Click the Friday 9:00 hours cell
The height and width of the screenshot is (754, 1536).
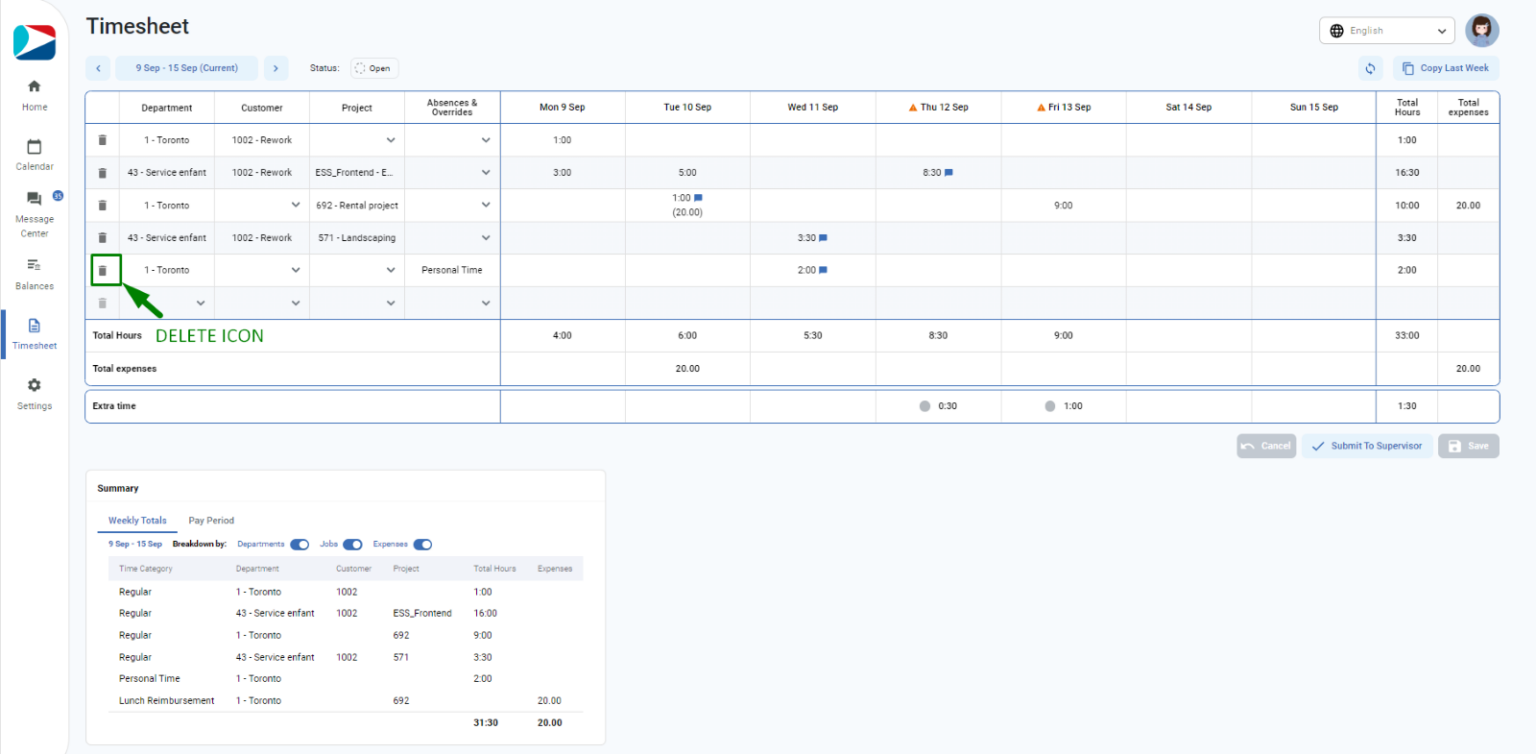[1063, 205]
